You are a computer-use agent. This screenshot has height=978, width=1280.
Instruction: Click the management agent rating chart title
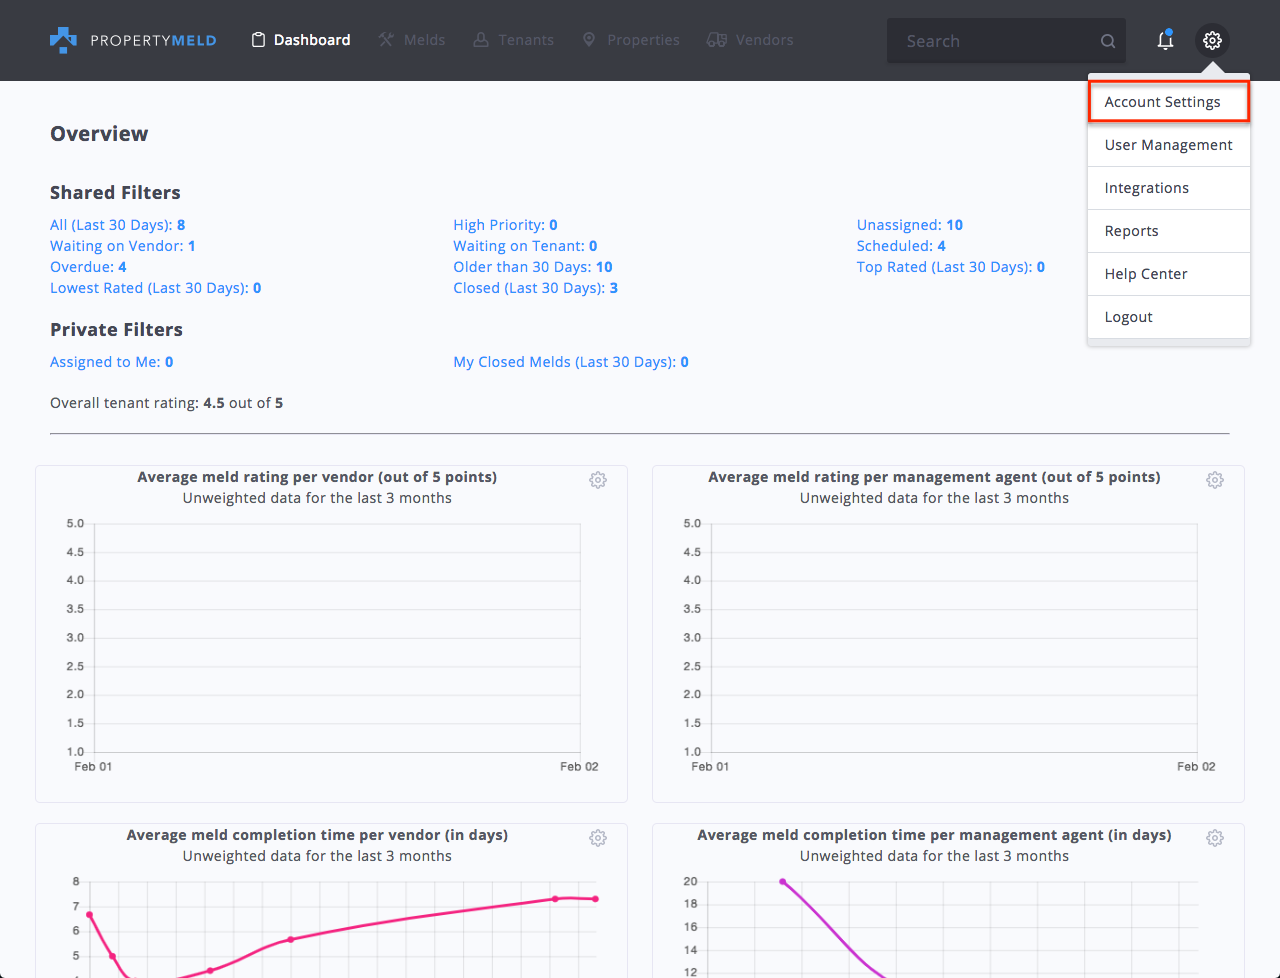click(x=934, y=477)
